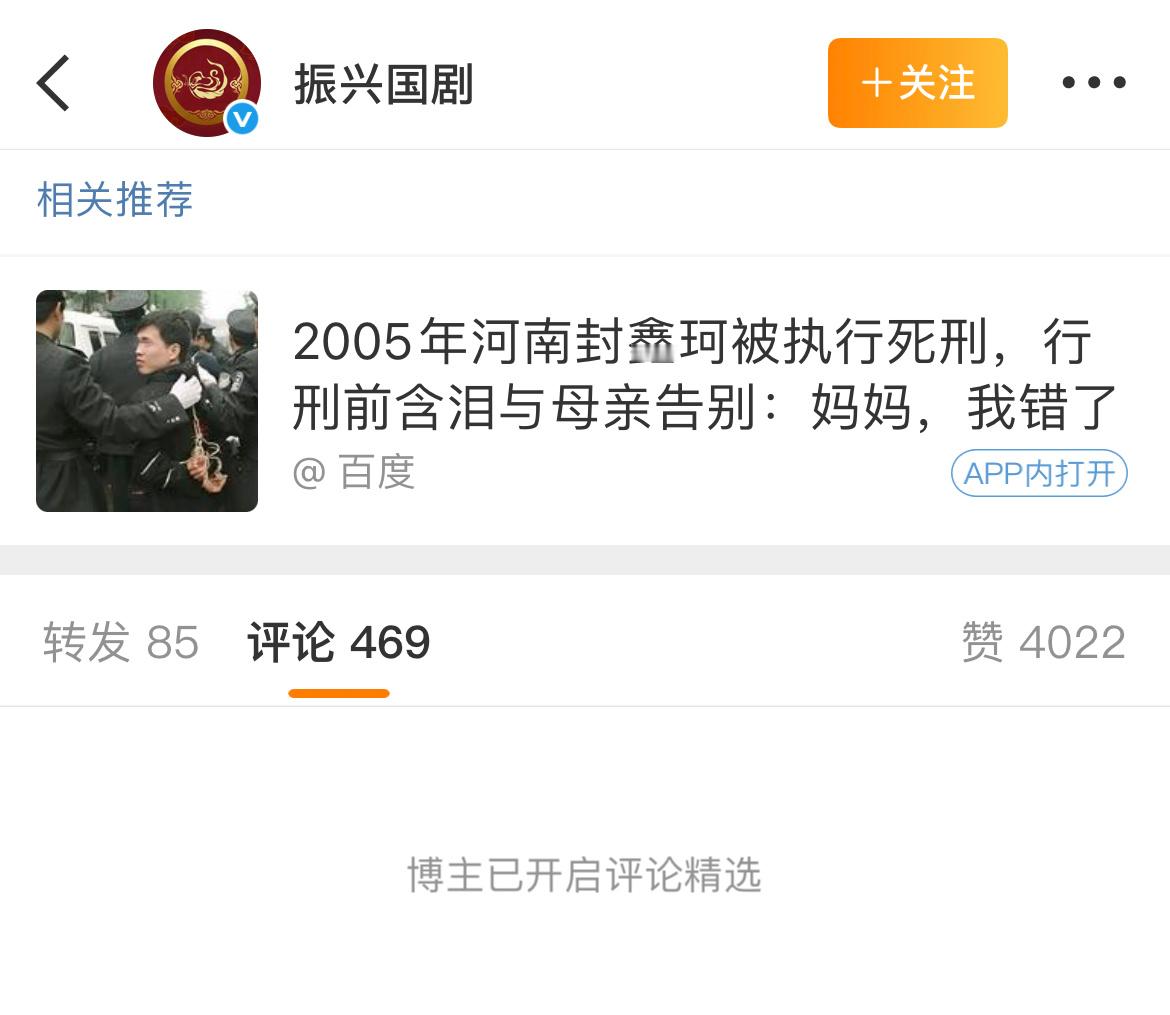Tap the blue verified badge on avatar
1170x1015 pixels.
click(x=242, y=119)
